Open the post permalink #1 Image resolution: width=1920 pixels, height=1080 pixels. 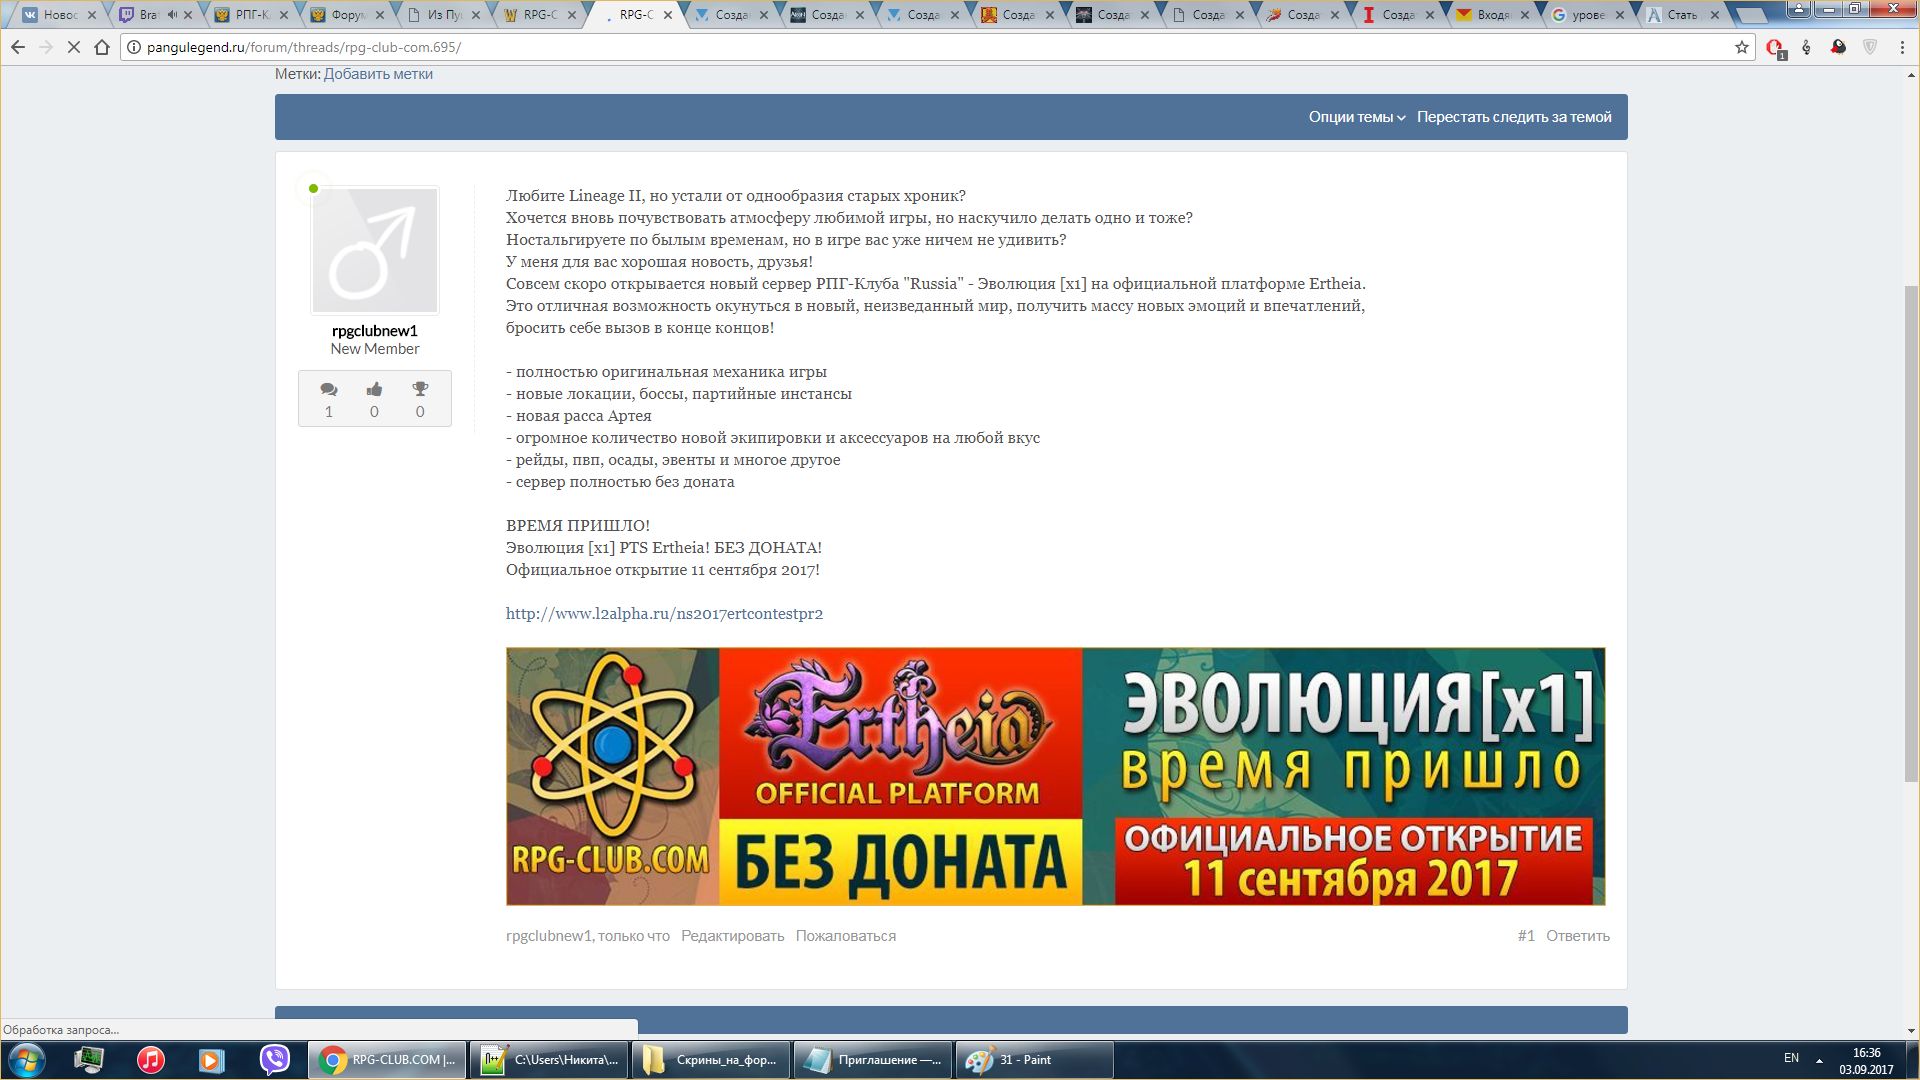pos(1526,936)
